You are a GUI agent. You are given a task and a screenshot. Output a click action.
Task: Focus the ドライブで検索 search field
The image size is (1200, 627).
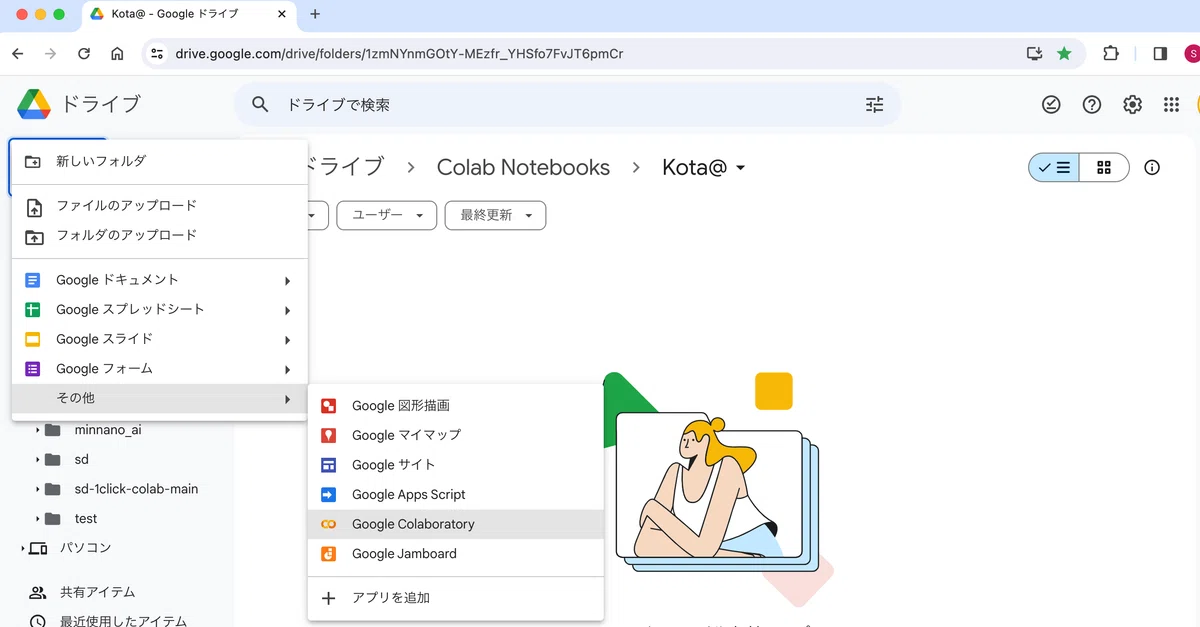[567, 104]
